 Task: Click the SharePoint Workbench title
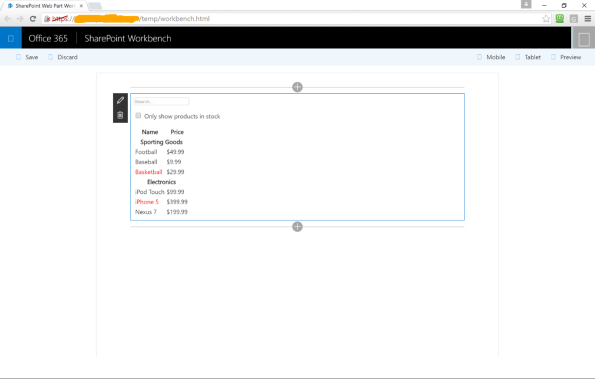(128, 38)
